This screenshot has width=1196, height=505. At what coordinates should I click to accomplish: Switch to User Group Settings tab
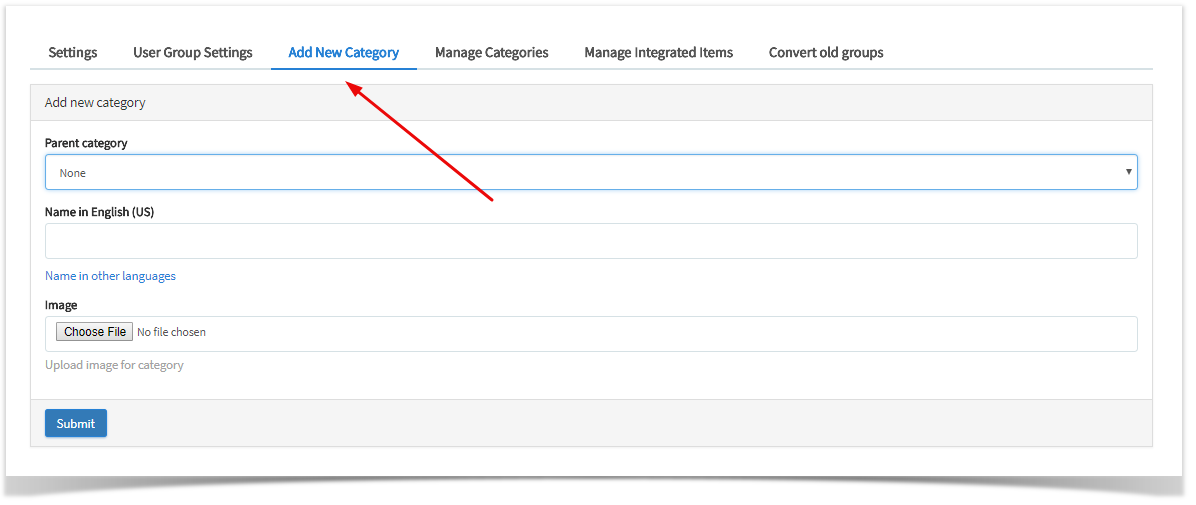(x=192, y=53)
